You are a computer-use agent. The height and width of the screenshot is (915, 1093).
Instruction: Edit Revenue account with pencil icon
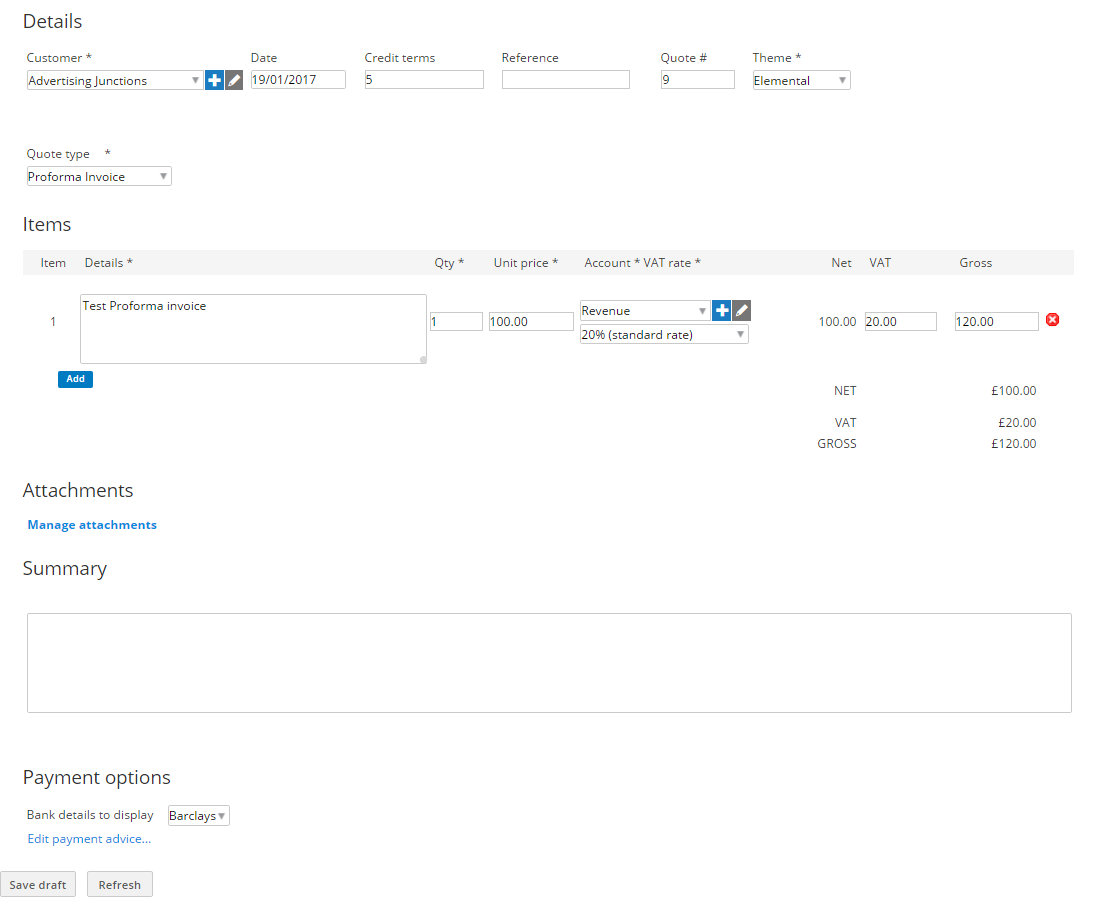click(742, 310)
